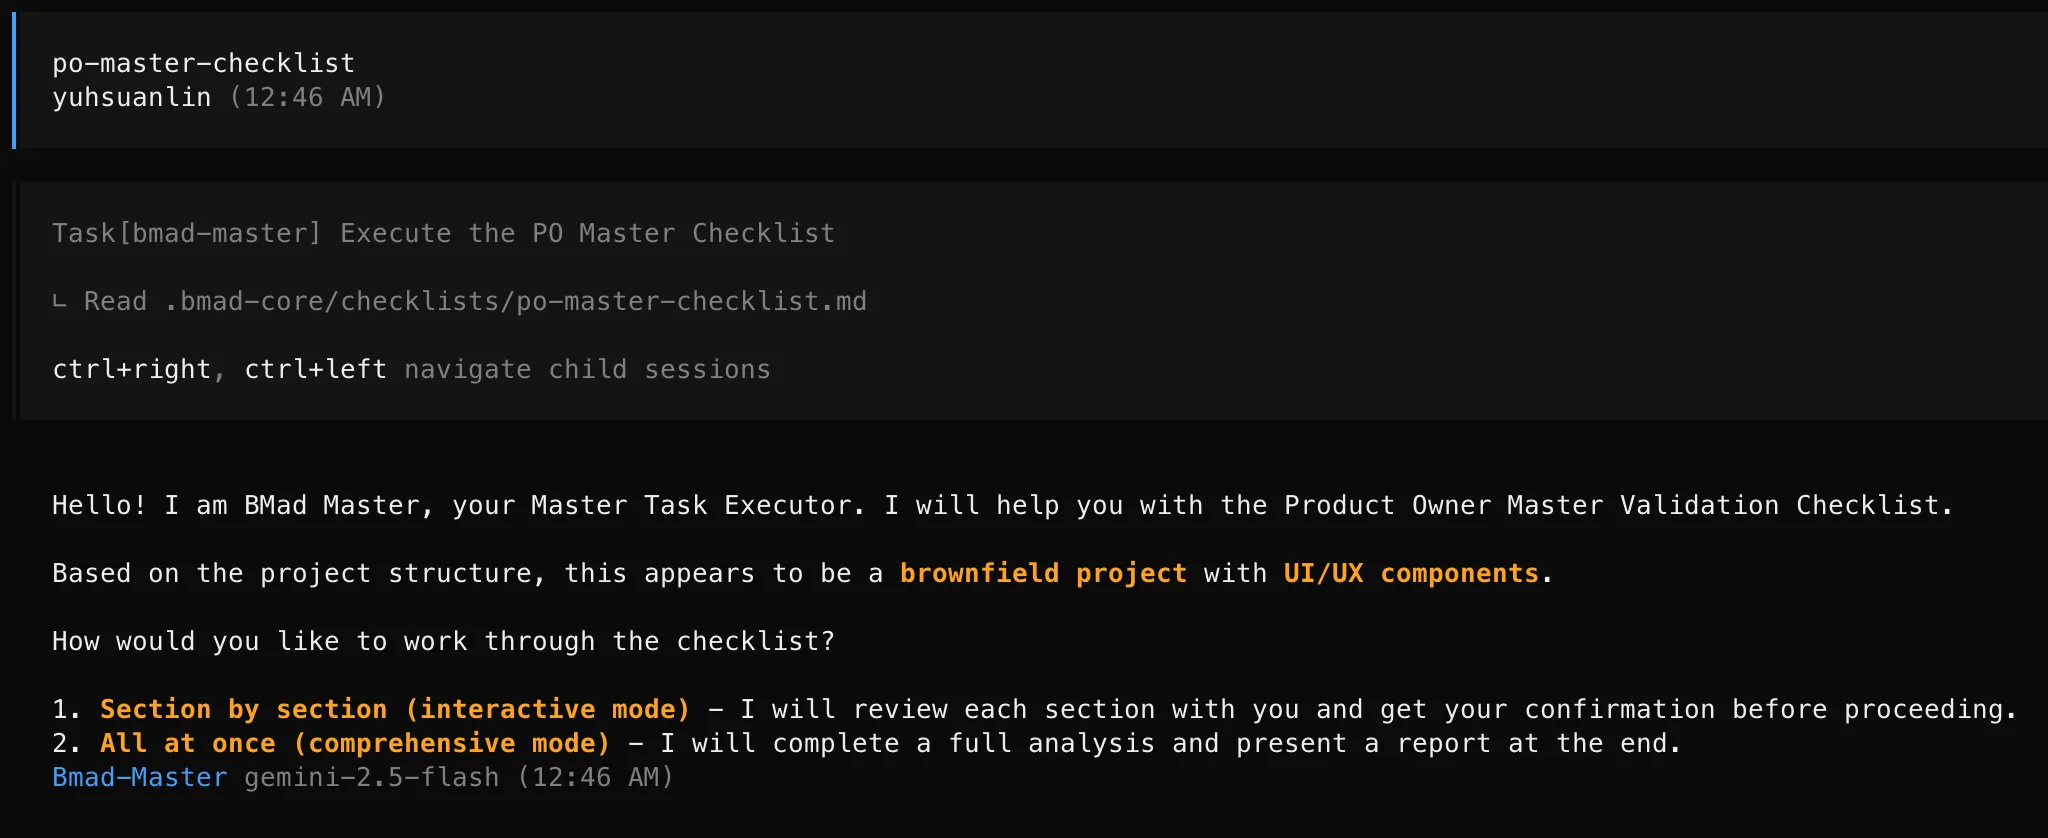The image size is (2048, 838).
Task: Click the Read tool call word
Action: pos(115,301)
